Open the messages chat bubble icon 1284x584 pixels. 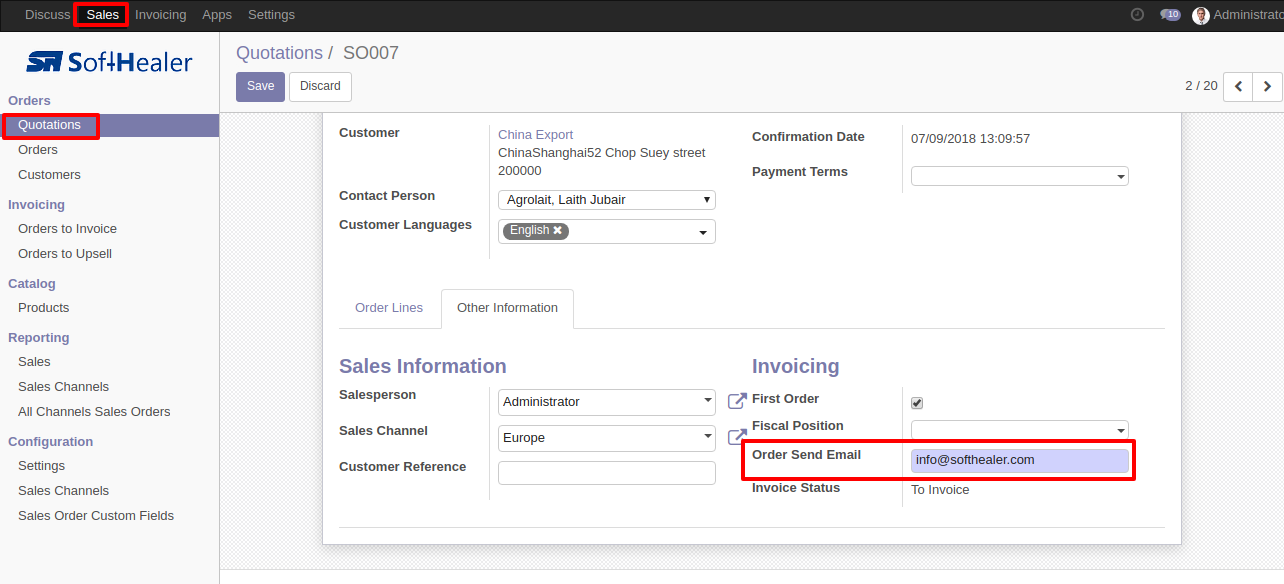1169,15
